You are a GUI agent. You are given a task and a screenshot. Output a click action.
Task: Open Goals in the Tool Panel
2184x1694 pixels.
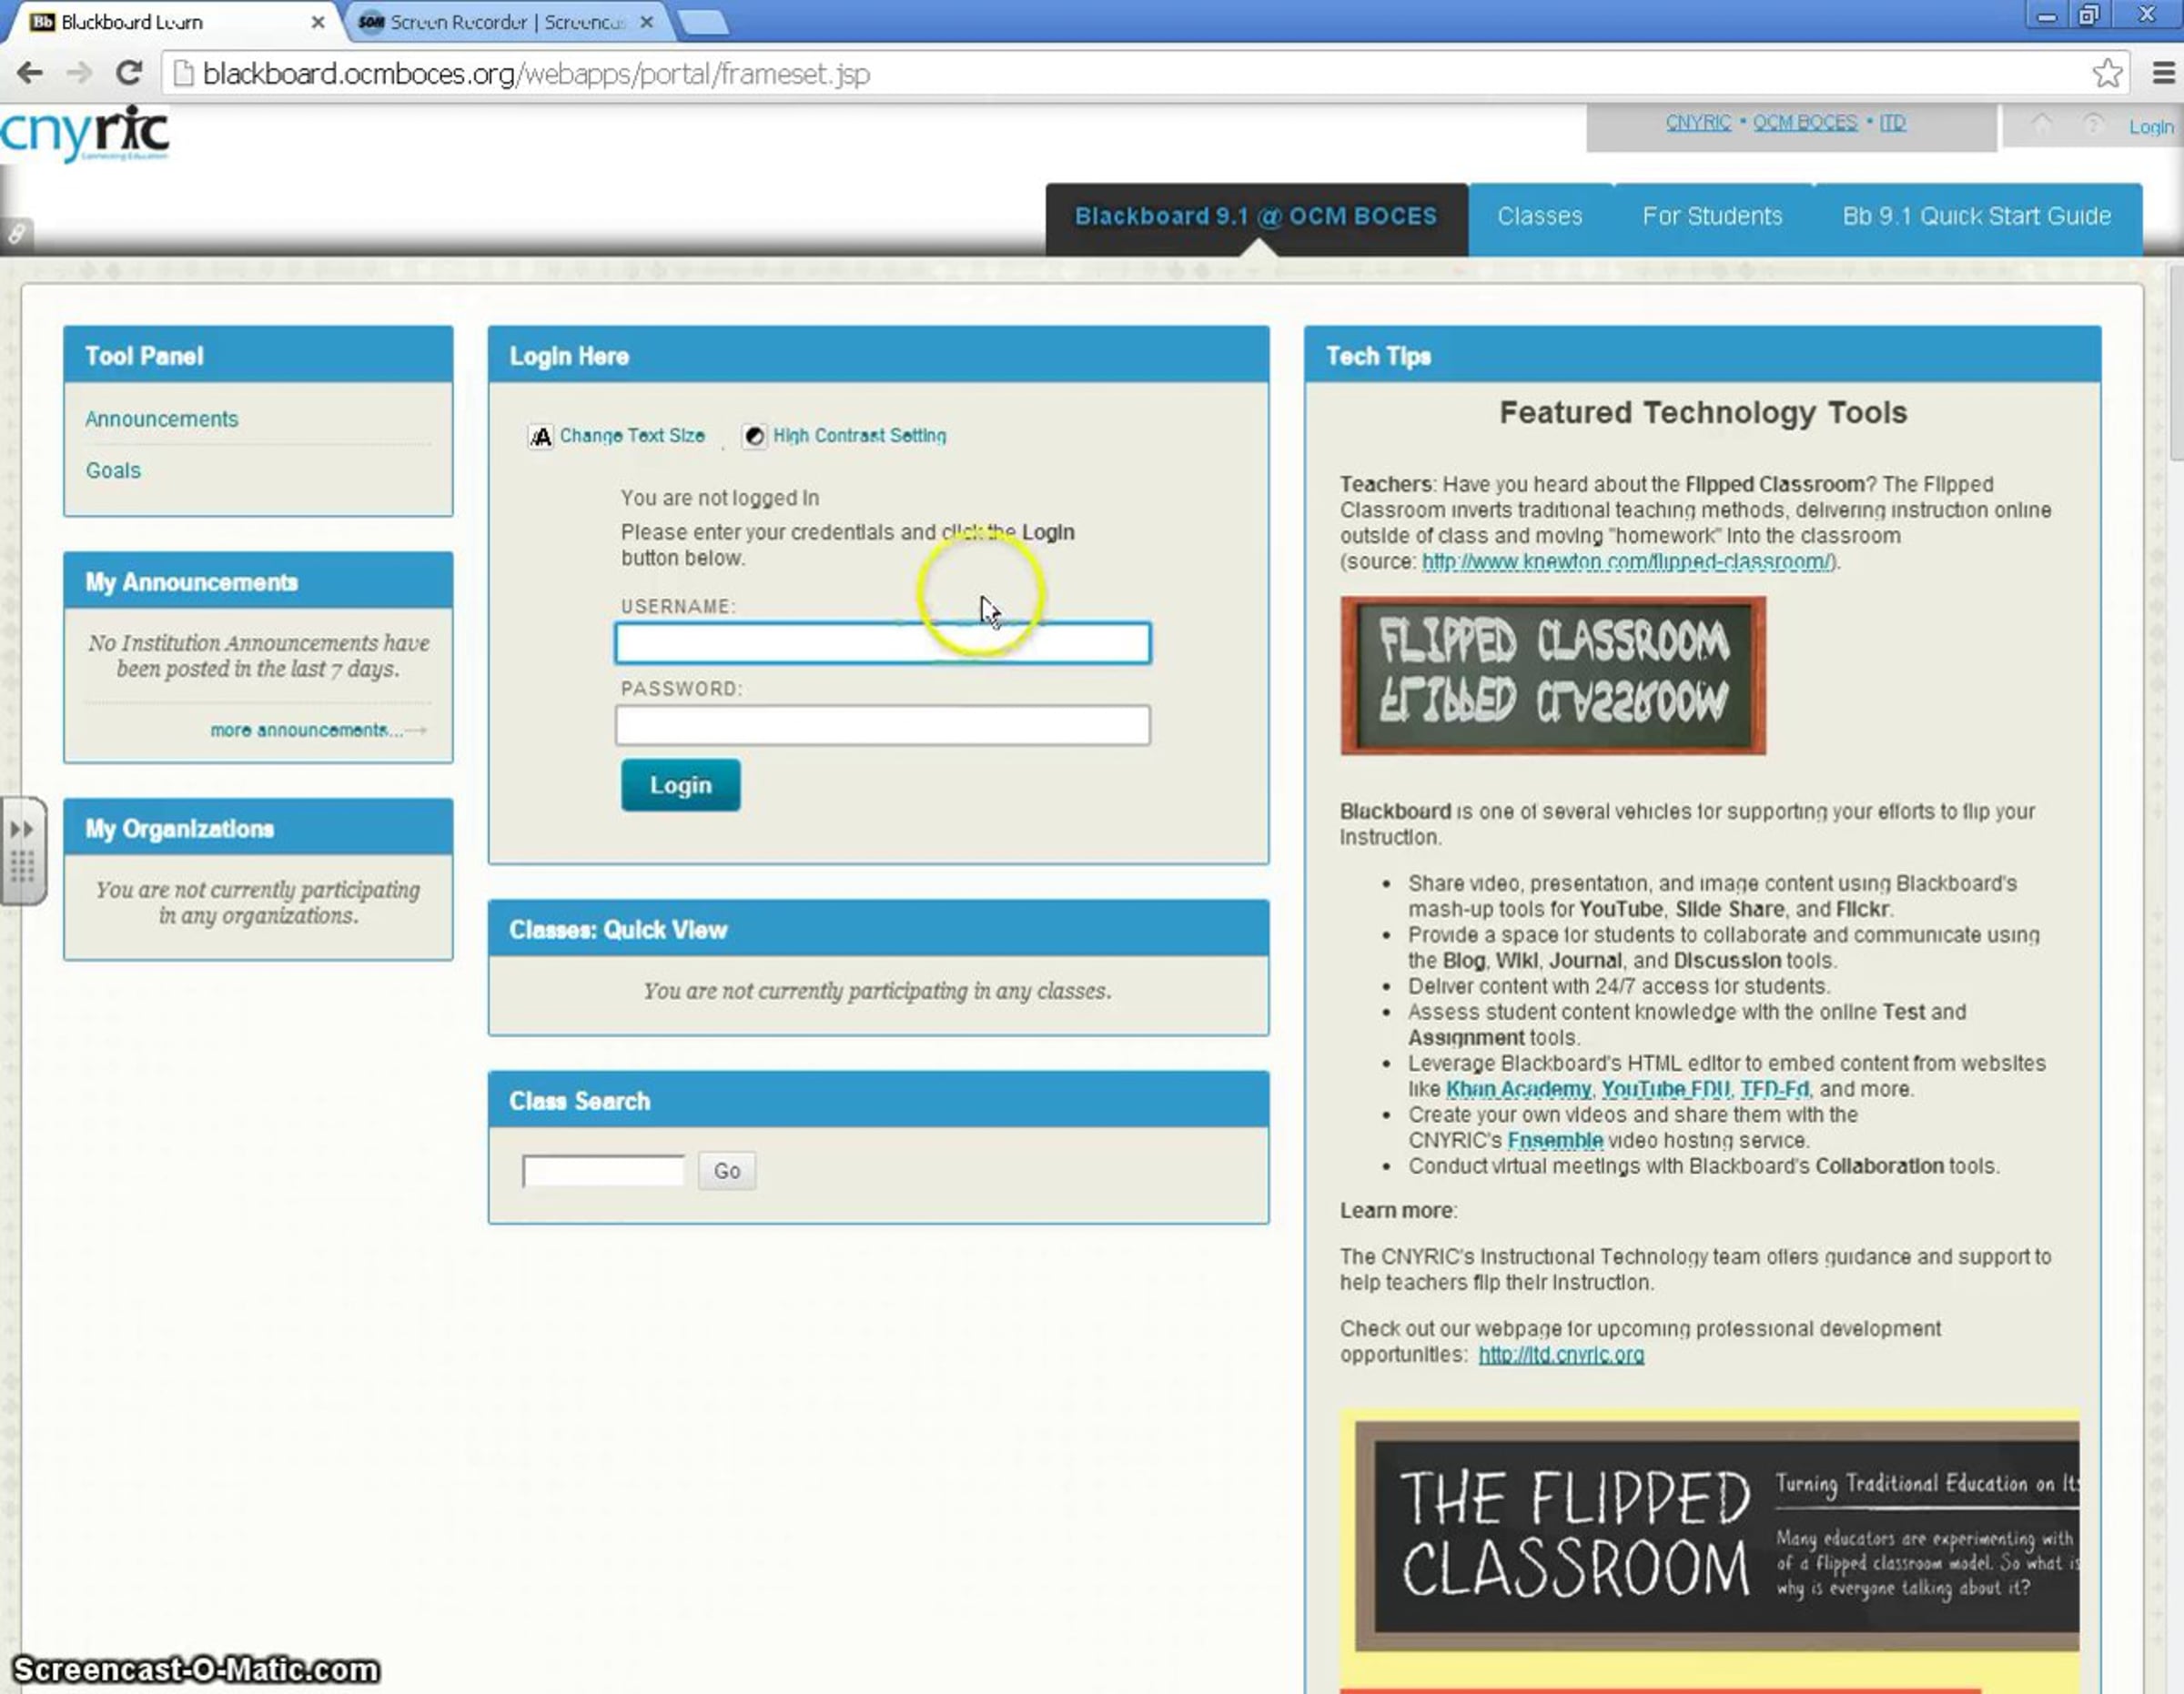pos(113,471)
